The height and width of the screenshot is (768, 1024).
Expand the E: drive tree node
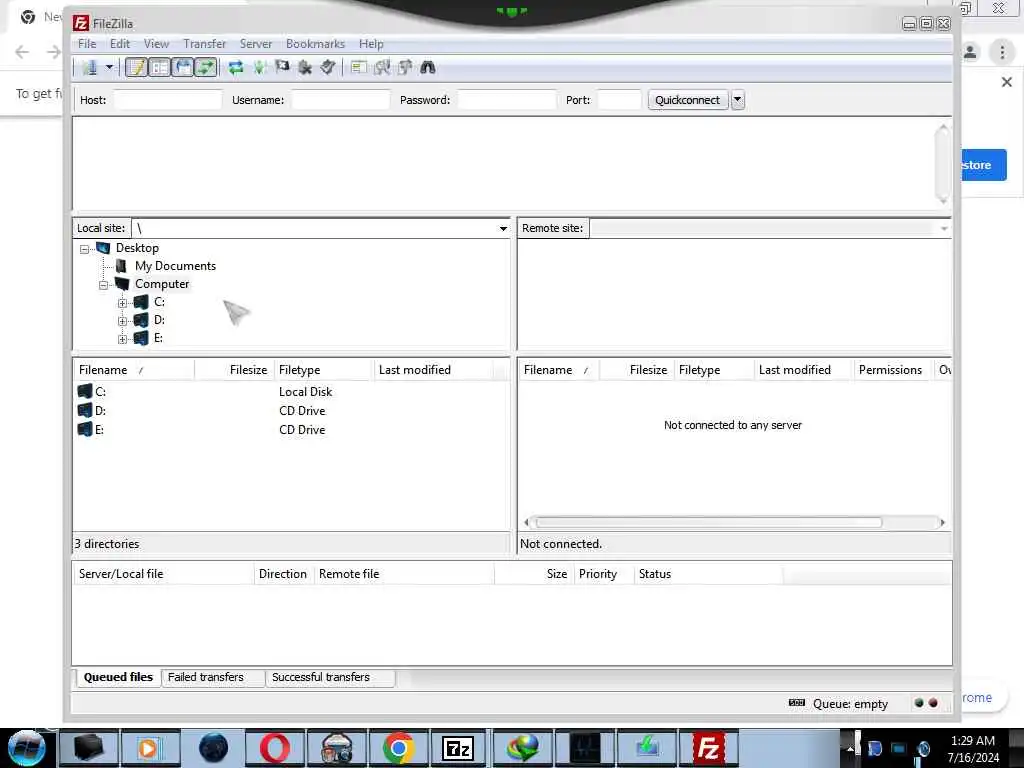click(122, 339)
